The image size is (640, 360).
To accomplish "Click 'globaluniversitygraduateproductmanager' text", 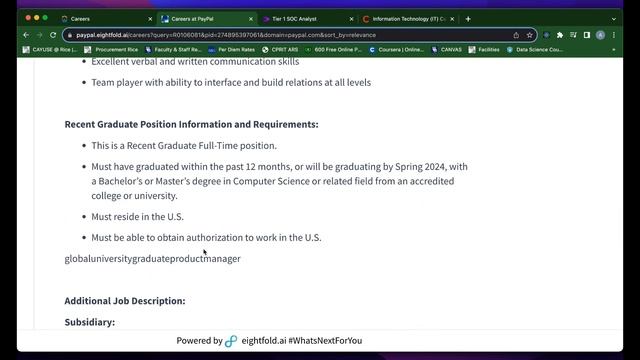I will point(153,259).
